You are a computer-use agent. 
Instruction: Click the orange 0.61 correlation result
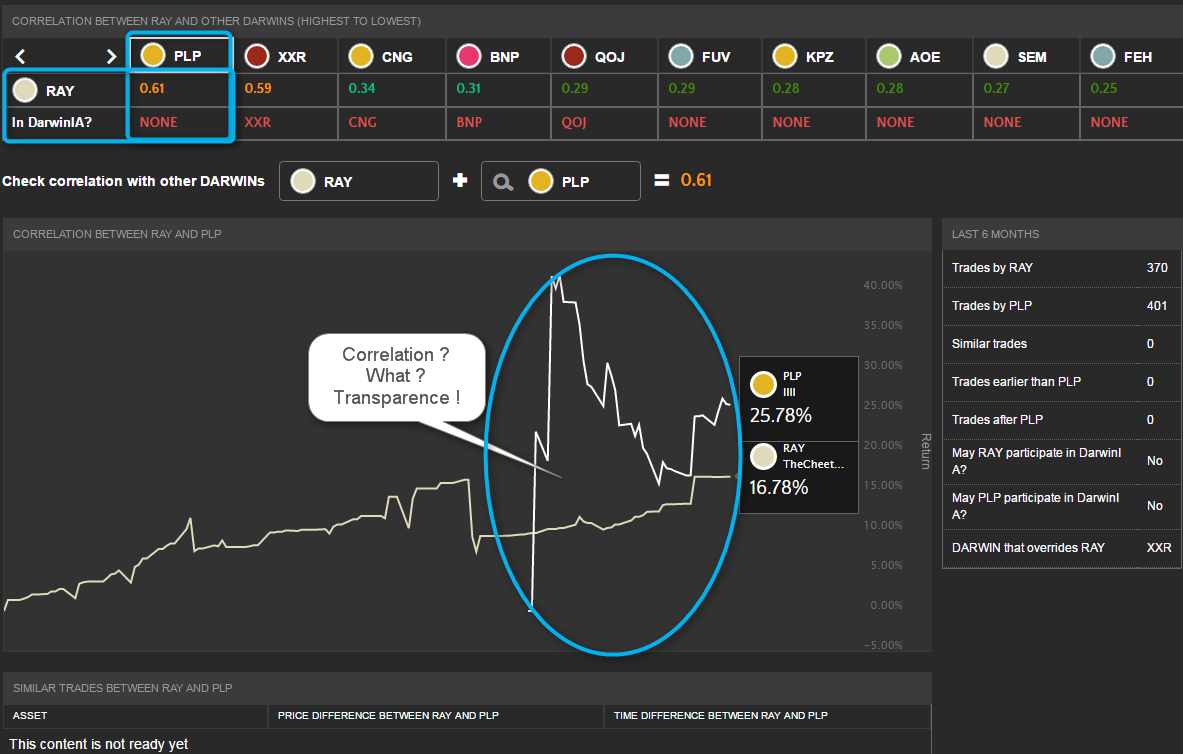click(x=696, y=180)
